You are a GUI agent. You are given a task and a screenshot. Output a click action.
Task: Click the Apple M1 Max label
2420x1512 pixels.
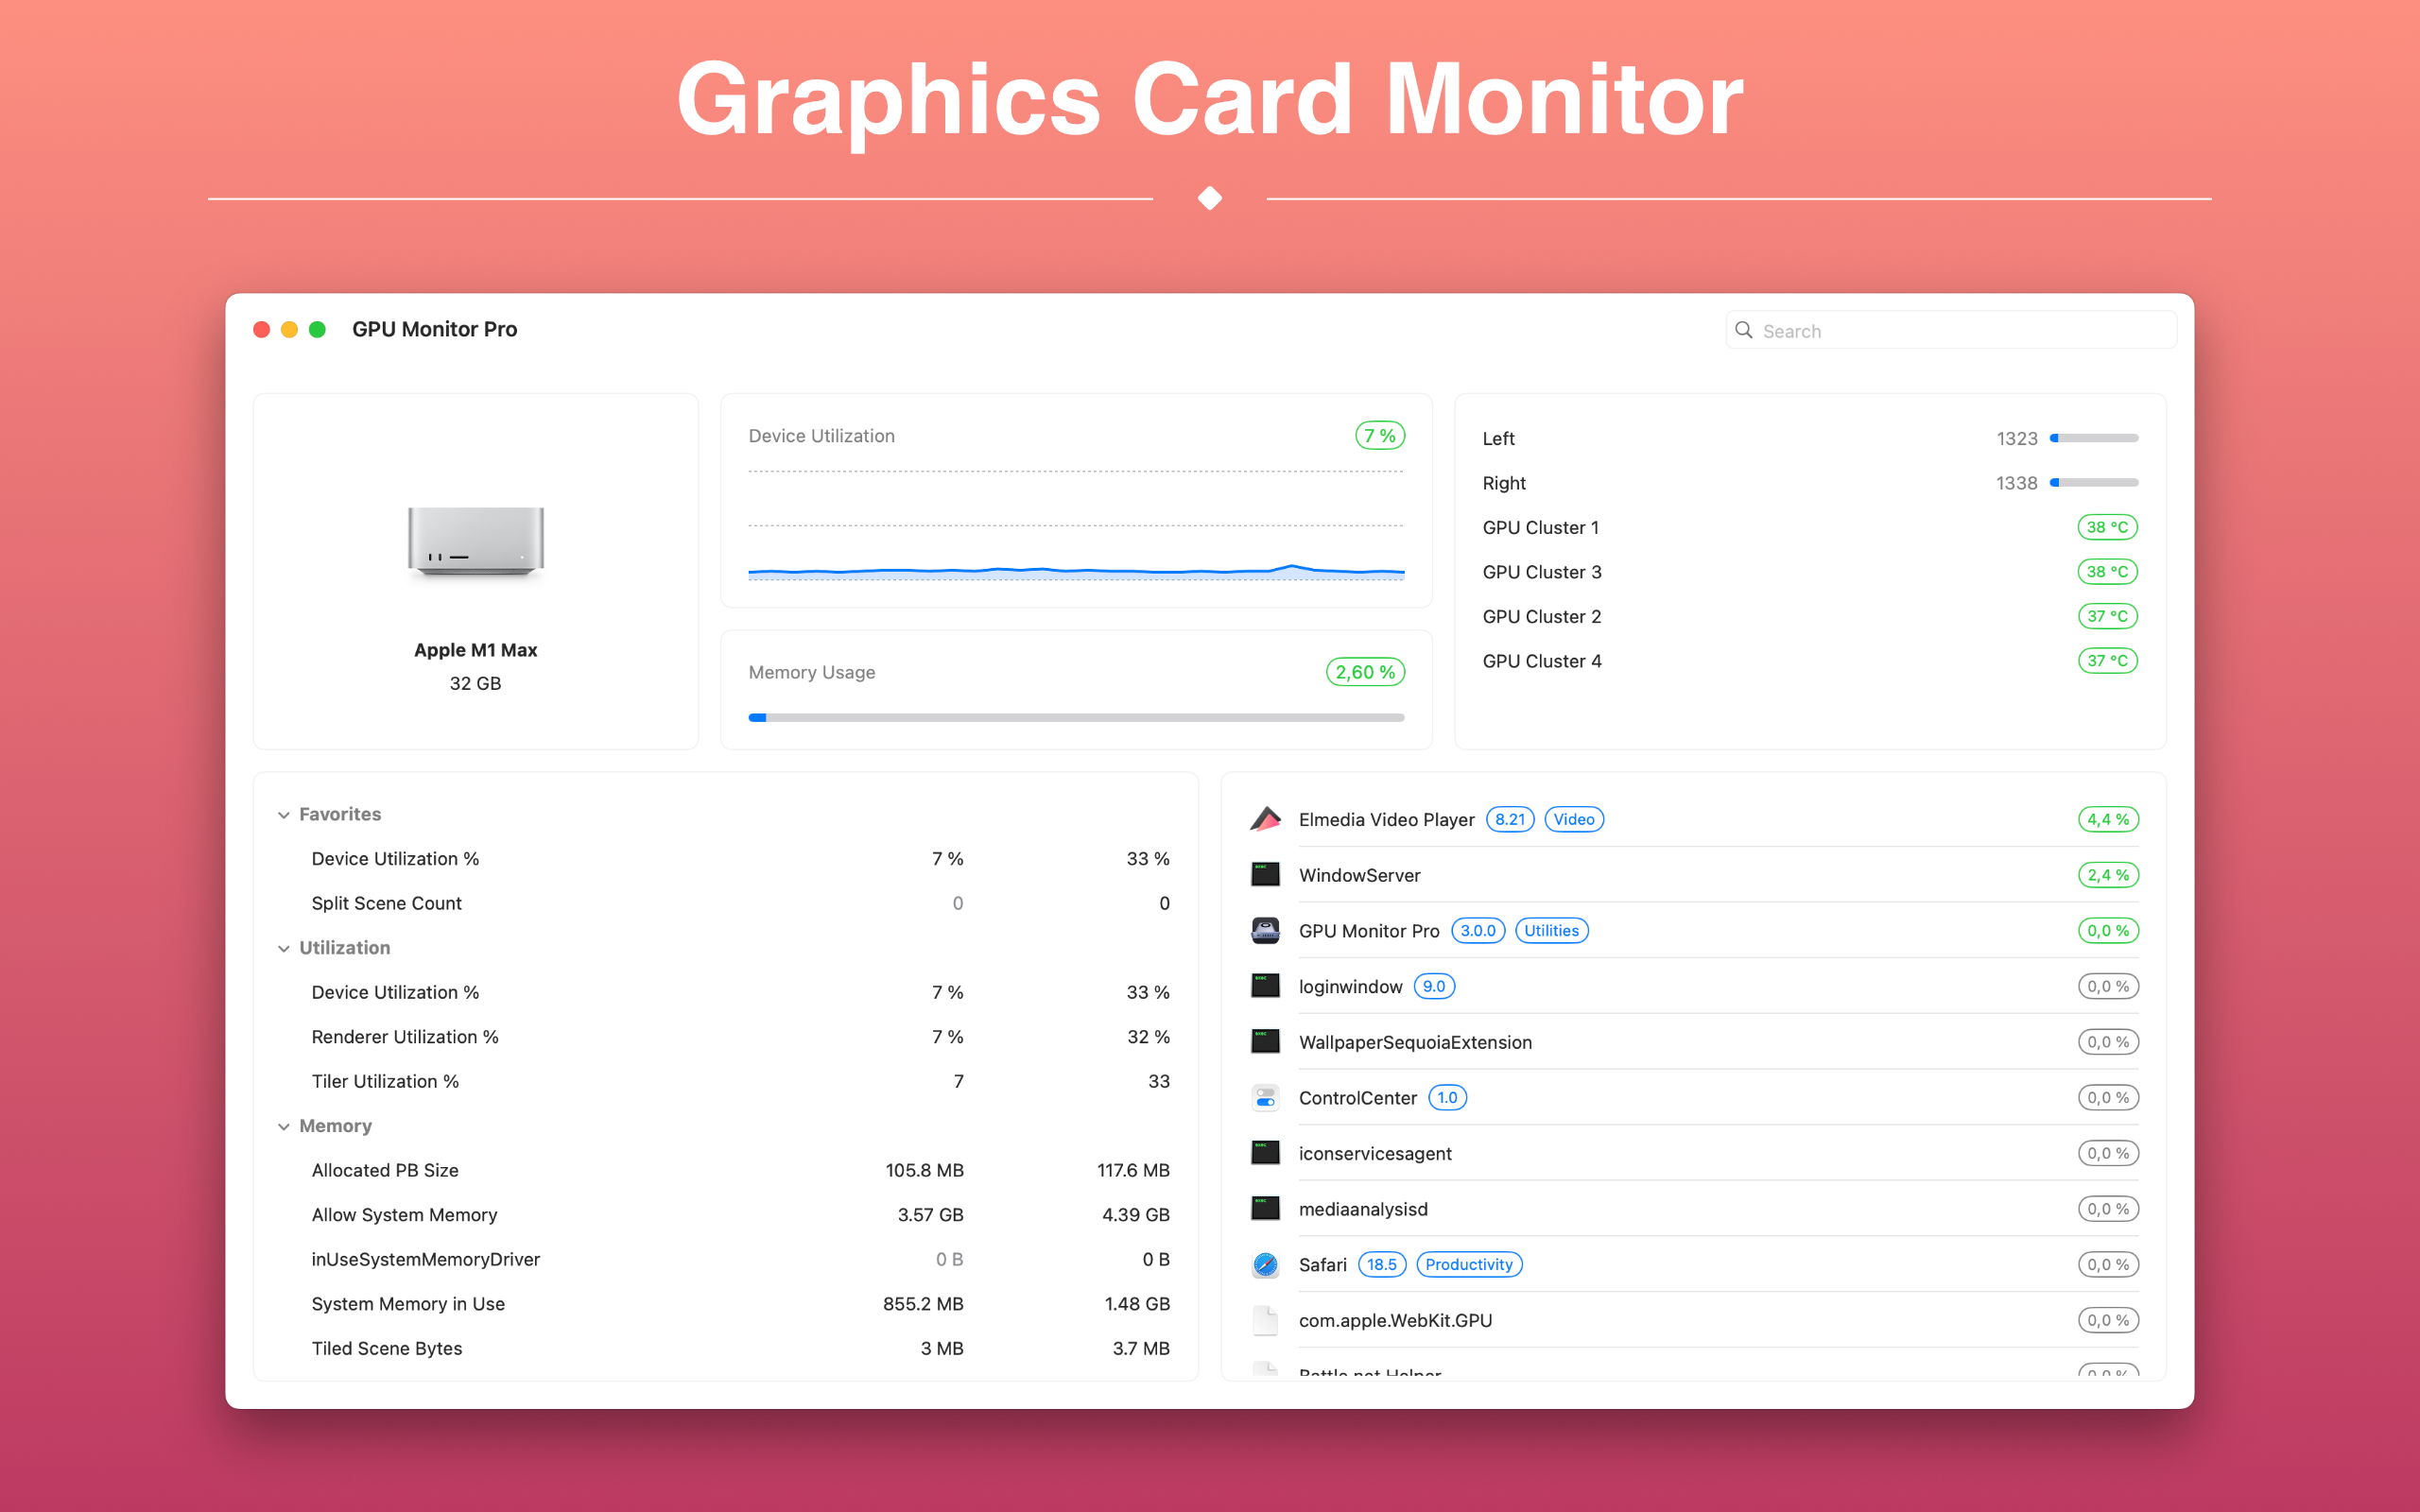pos(476,650)
